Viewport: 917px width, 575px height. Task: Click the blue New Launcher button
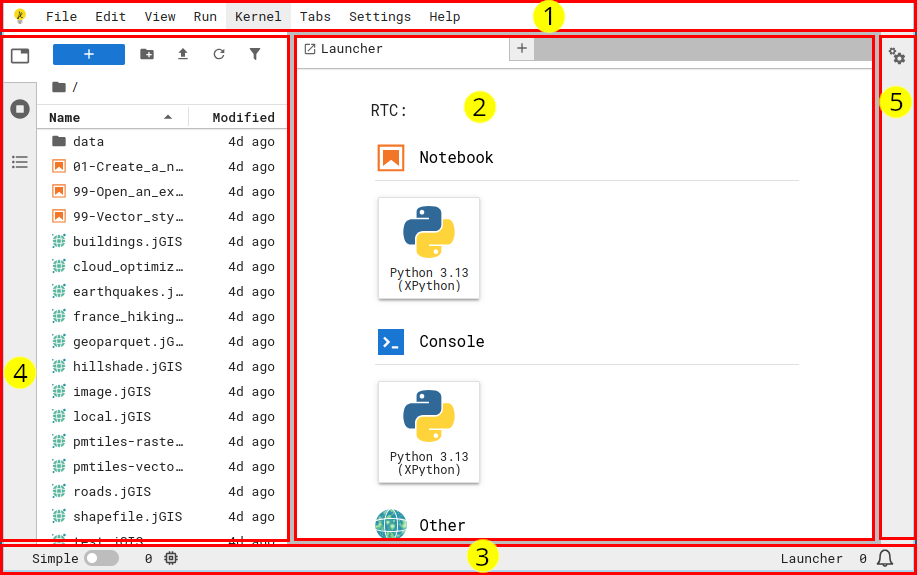89,54
